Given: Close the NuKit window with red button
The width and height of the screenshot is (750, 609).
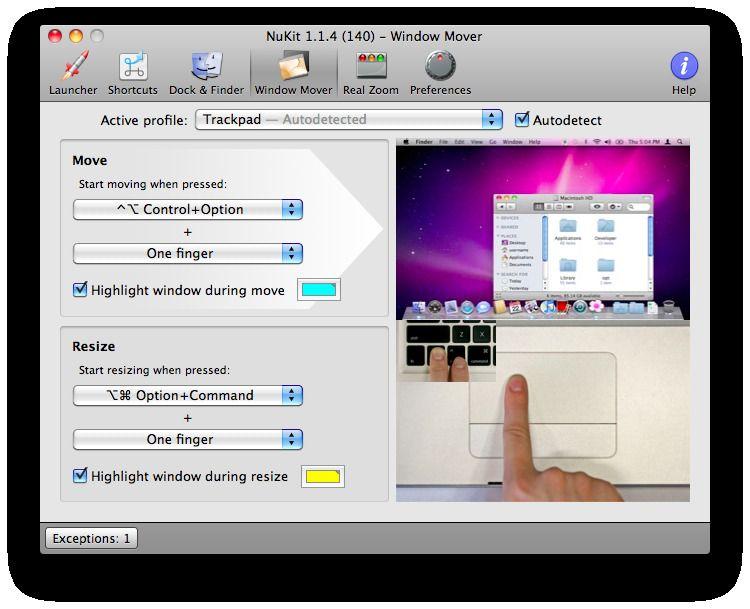Looking at the screenshot, I should [55, 36].
